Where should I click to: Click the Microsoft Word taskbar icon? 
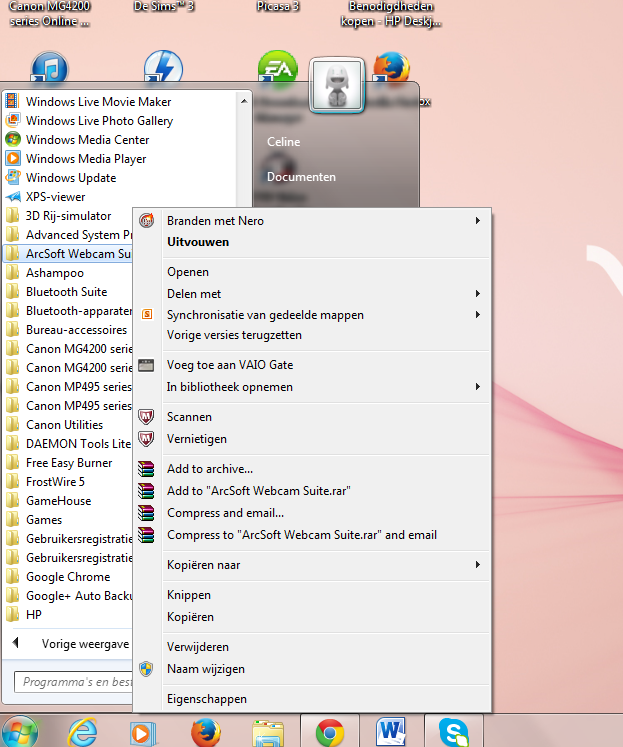point(392,732)
